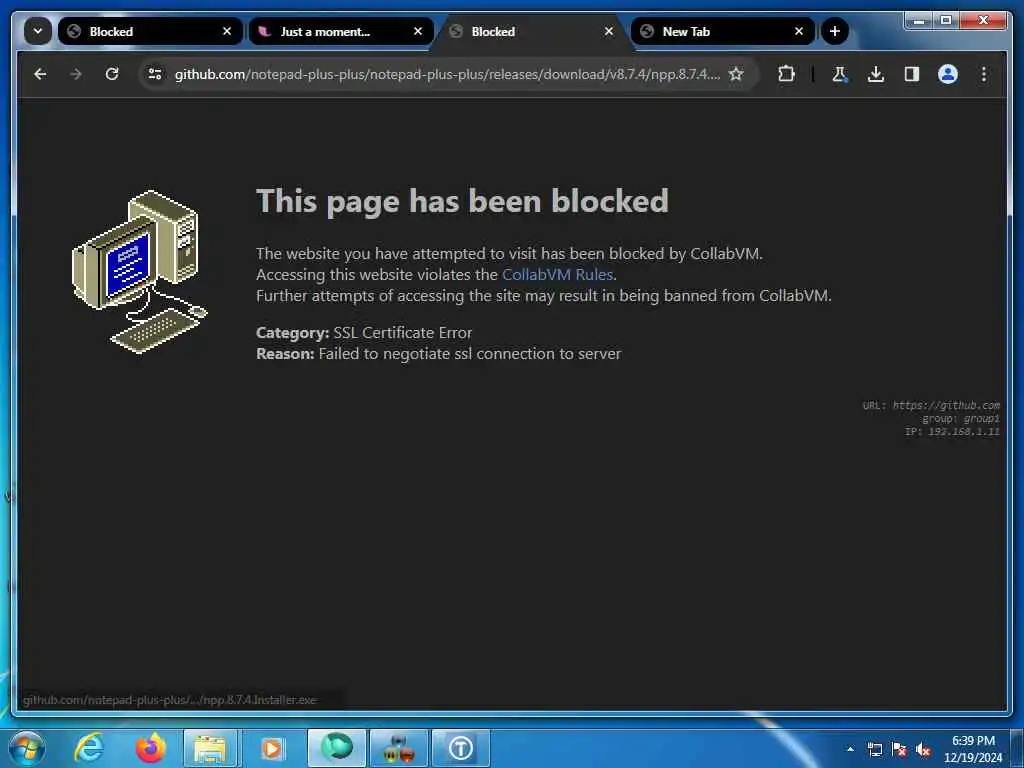Open the circled T taskbar app
This screenshot has width=1024, height=768.
tap(460, 748)
